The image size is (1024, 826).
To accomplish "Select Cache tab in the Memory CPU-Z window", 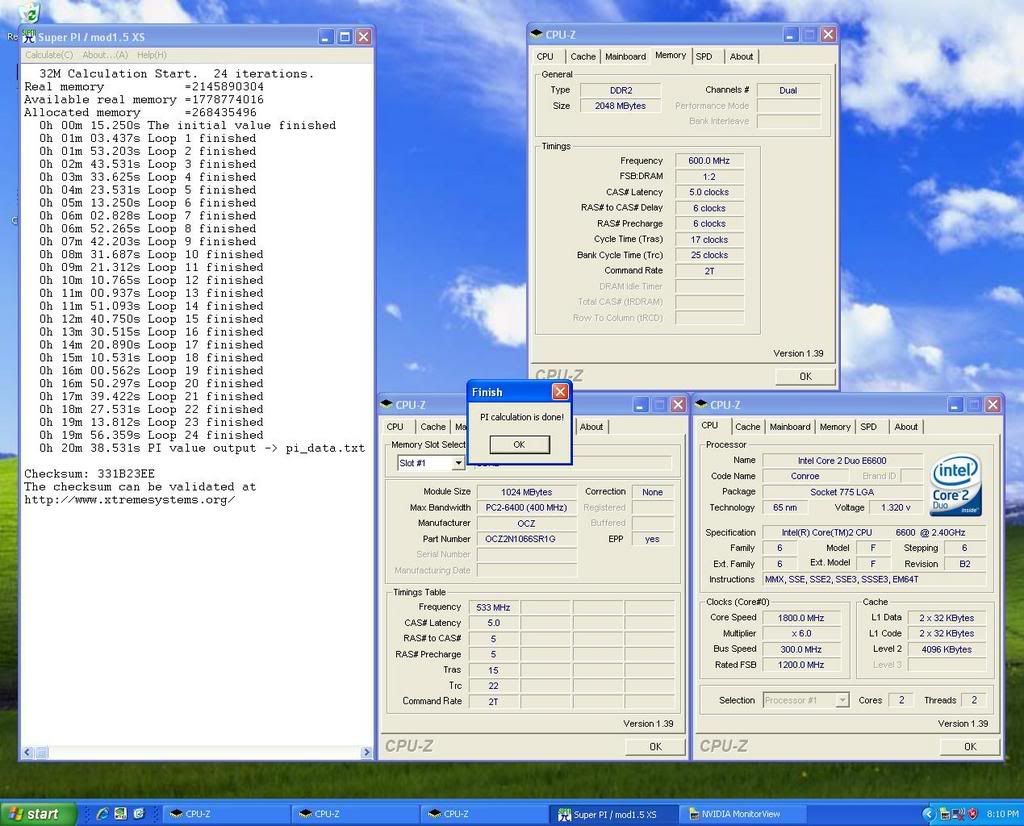I will click(583, 57).
